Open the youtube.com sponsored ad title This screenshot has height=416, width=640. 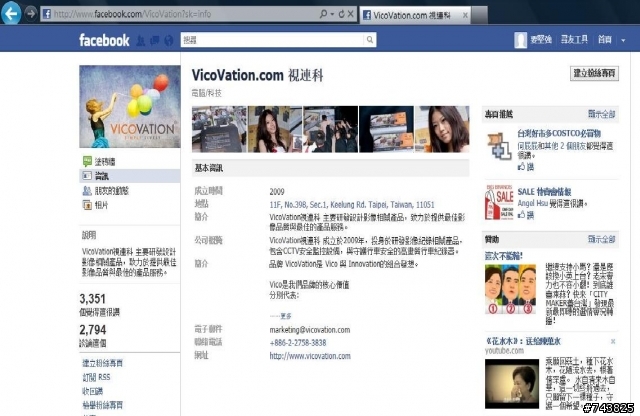522,341
